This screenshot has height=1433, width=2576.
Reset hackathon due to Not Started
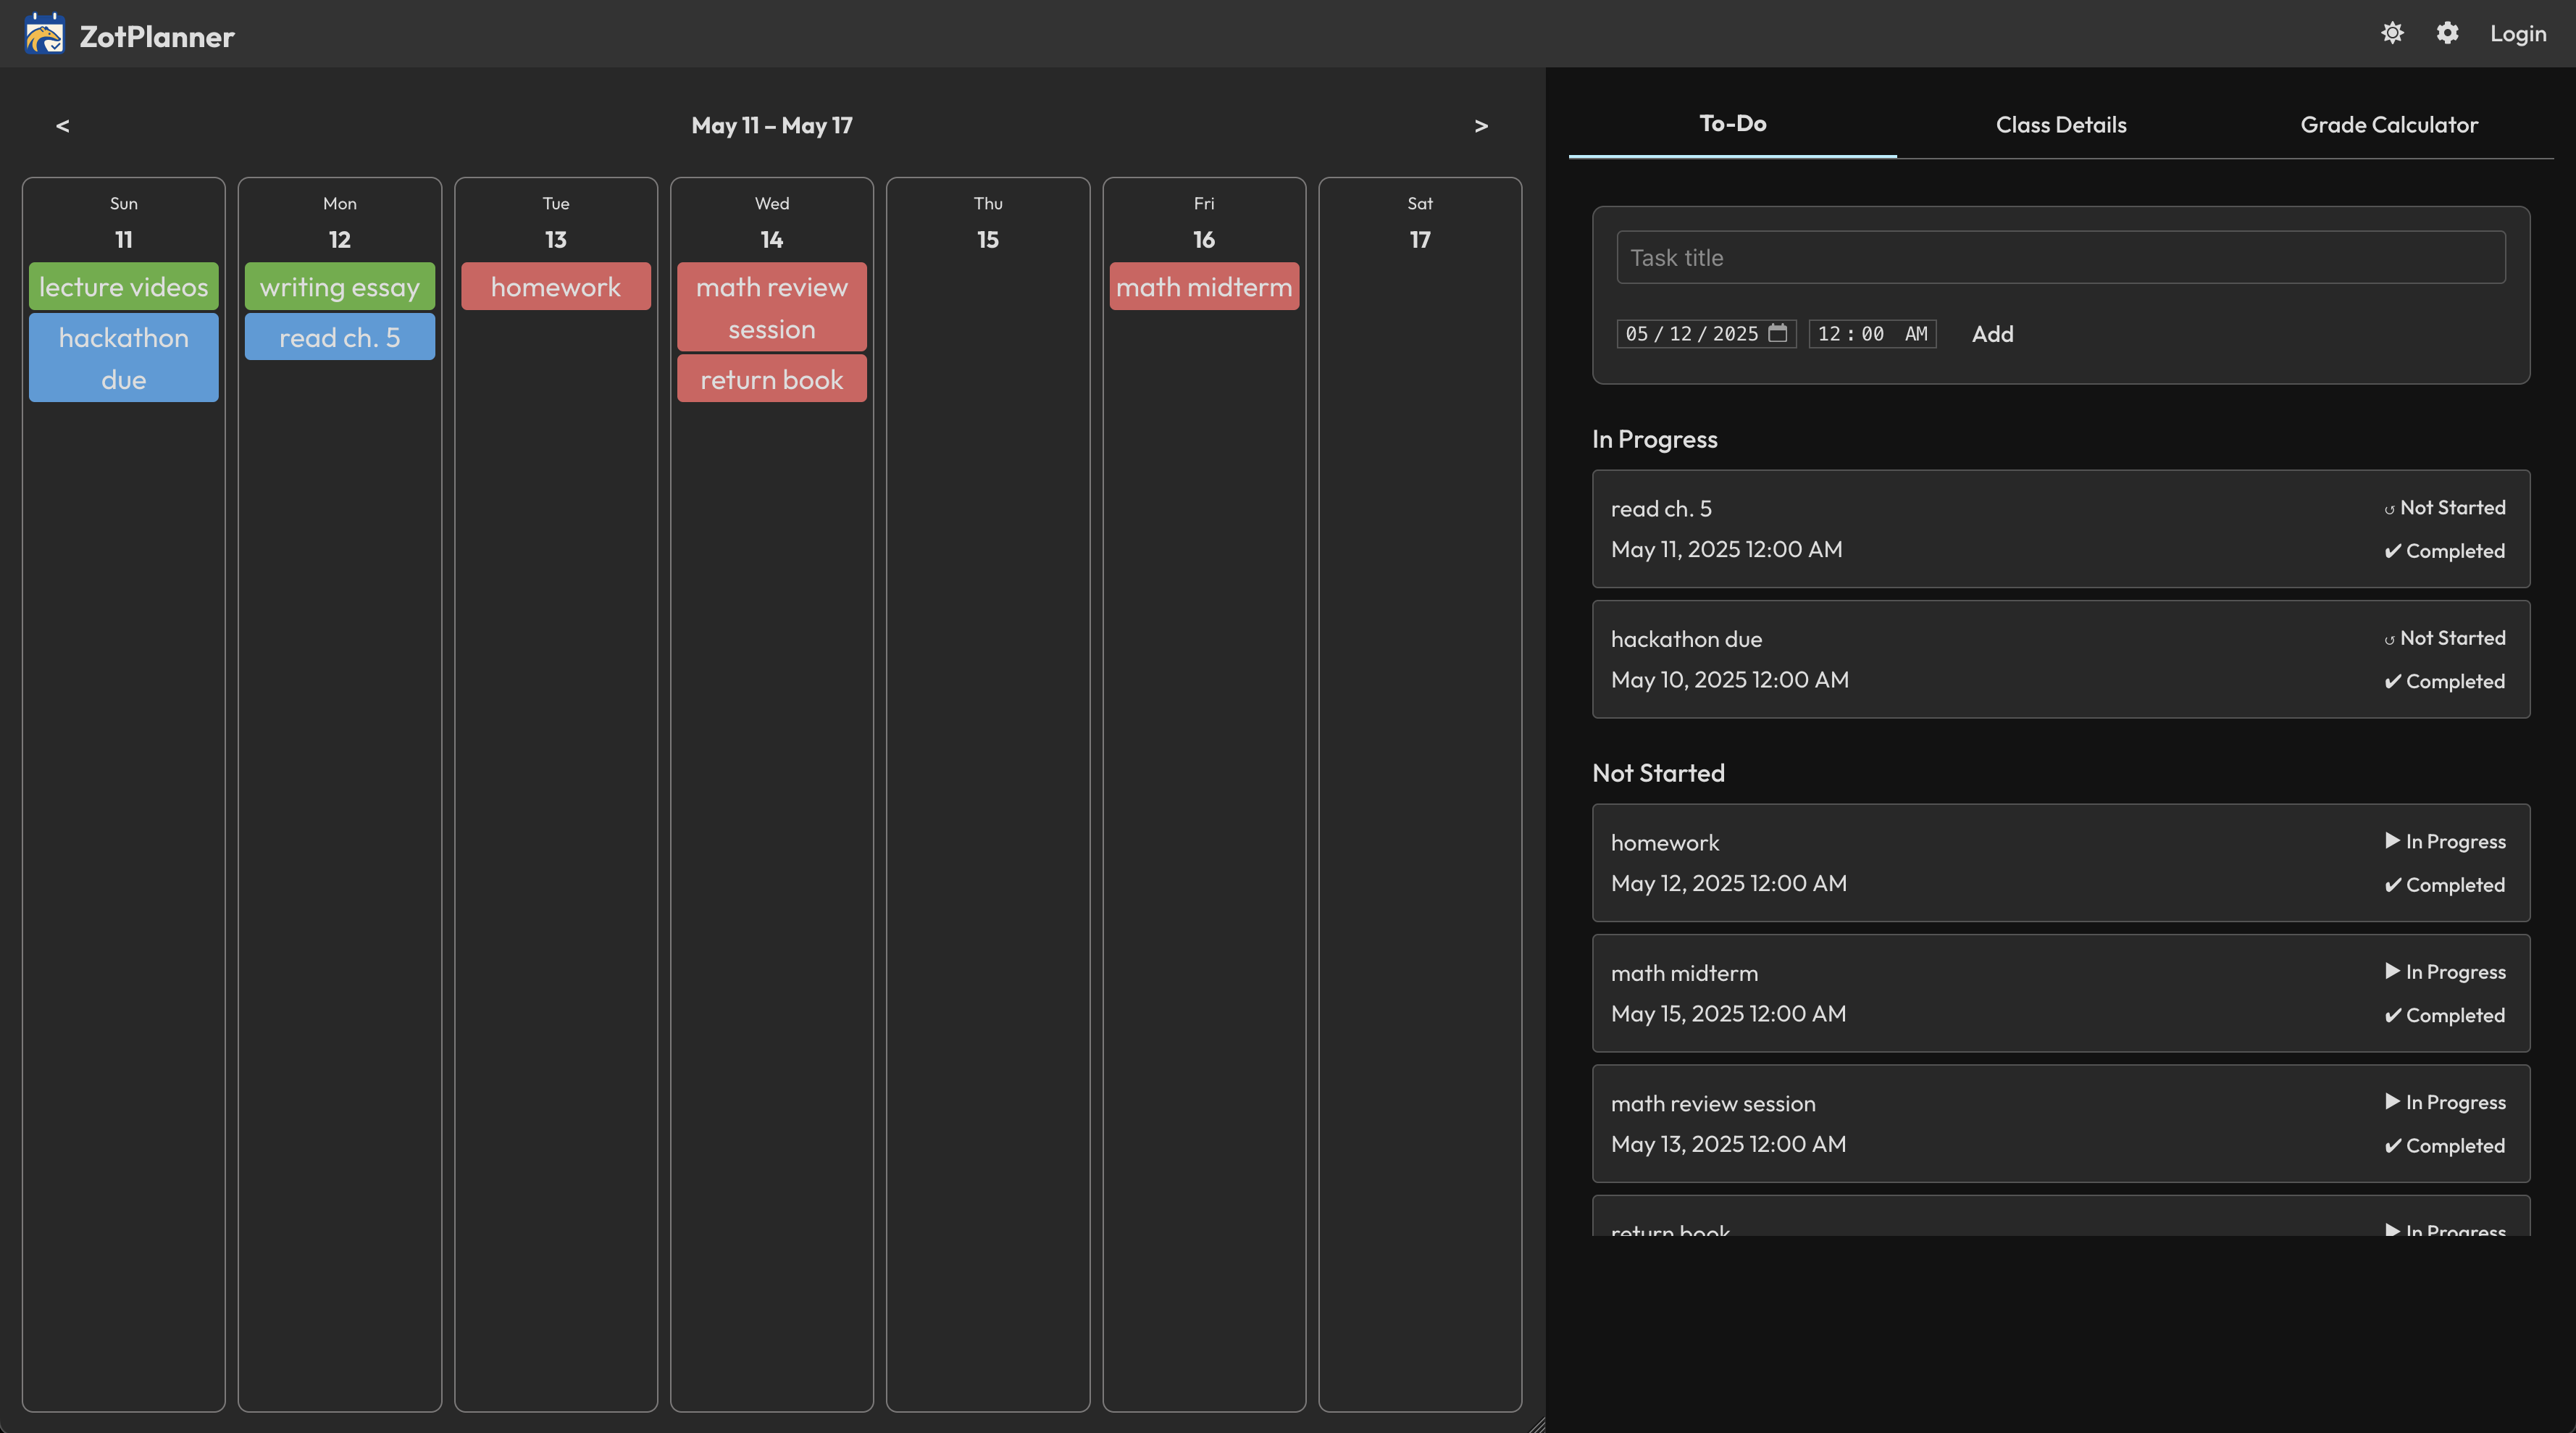click(2445, 638)
